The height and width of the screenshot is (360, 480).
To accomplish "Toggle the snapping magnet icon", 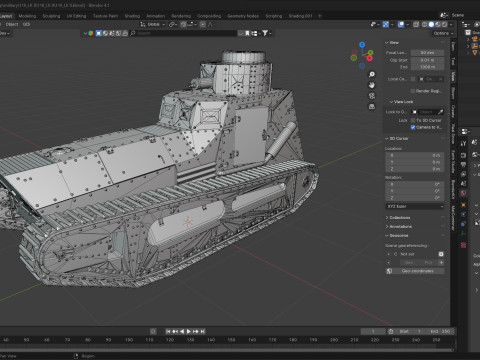I will tap(183, 24).
